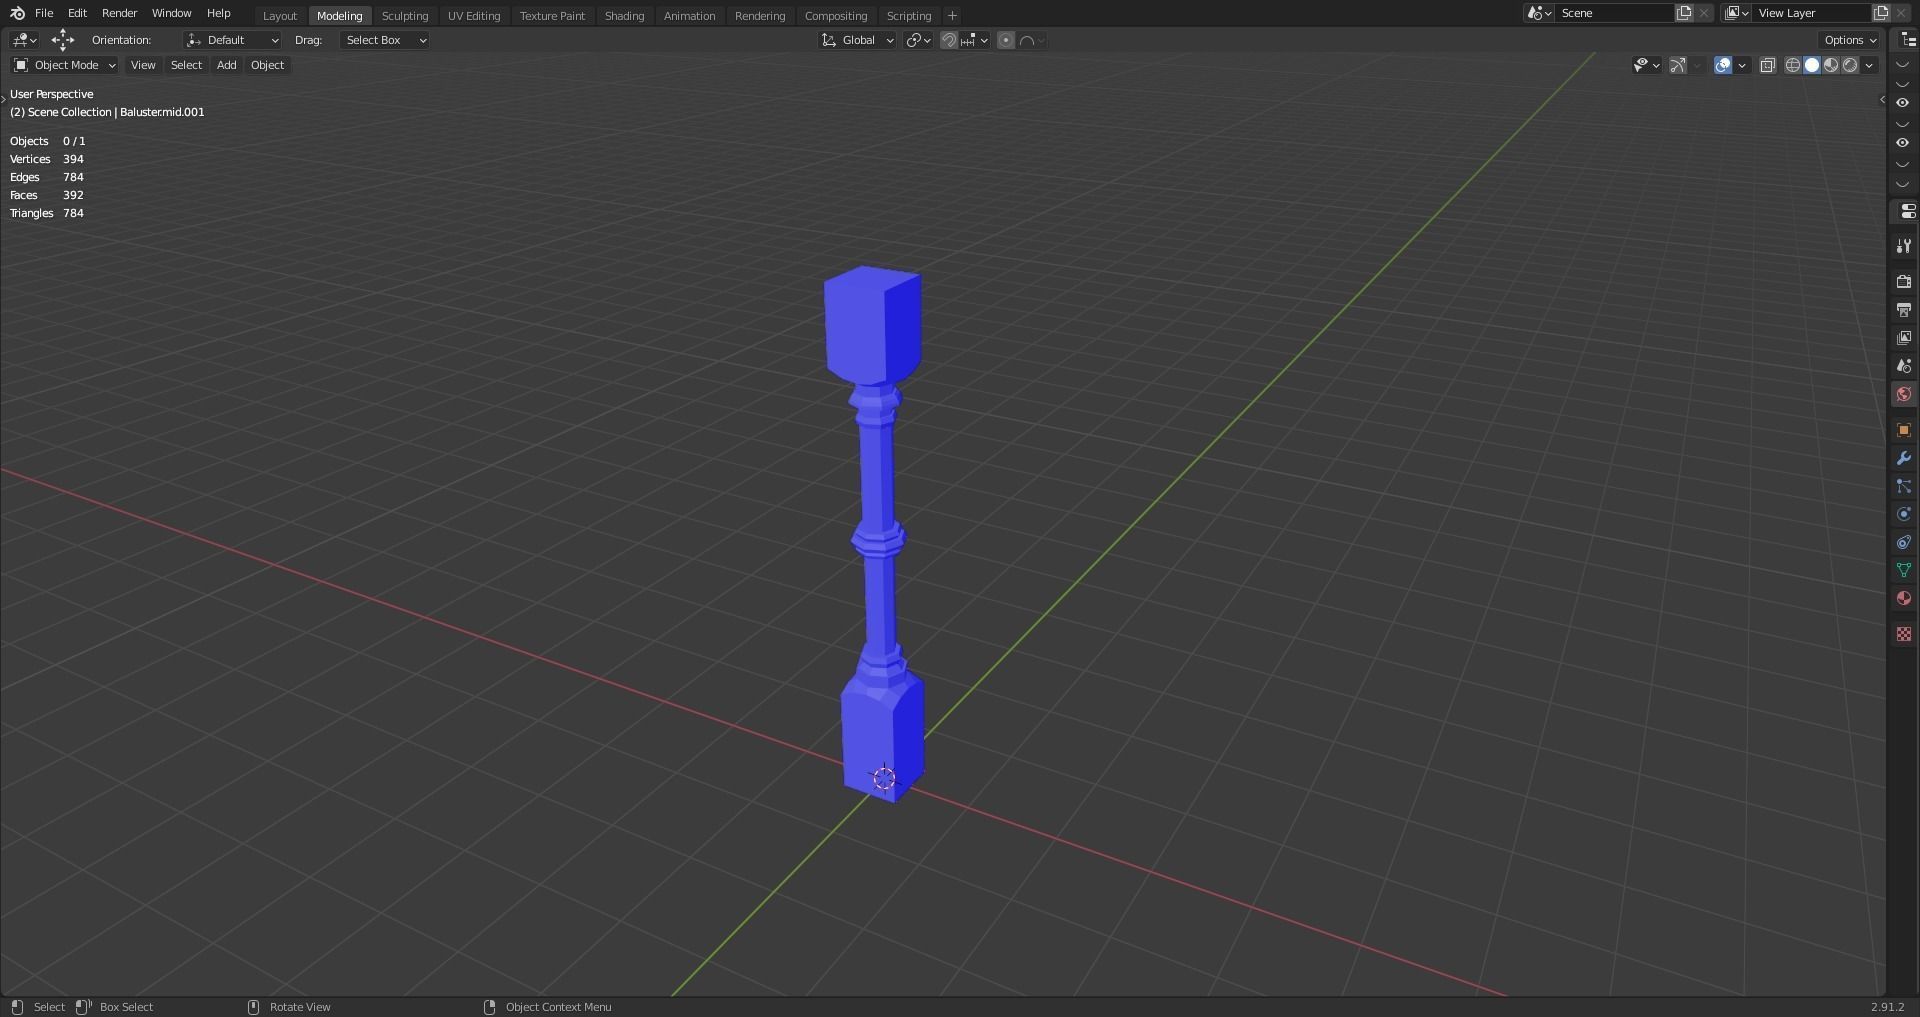This screenshot has height=1017, width=1920.
Task: Open the editor type selector icon
Action: coord(24,40)
